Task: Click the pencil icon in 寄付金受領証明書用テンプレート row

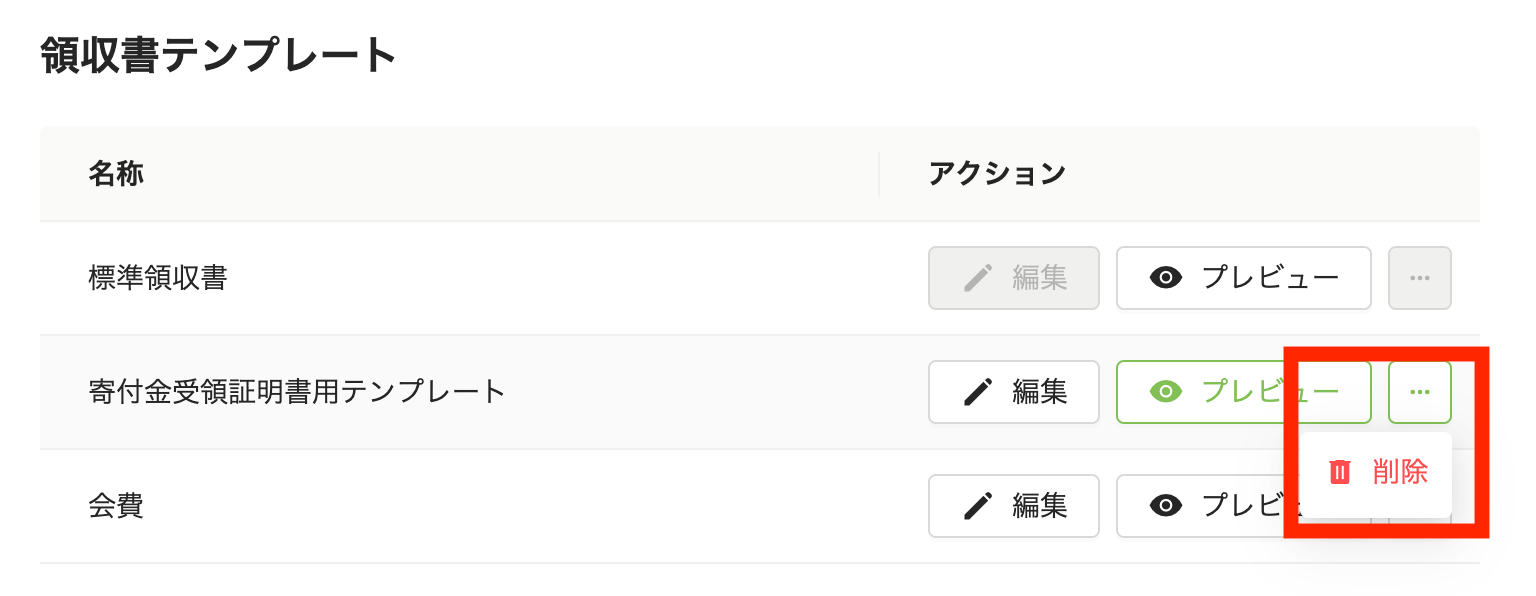Action: (x=977, y=392)
